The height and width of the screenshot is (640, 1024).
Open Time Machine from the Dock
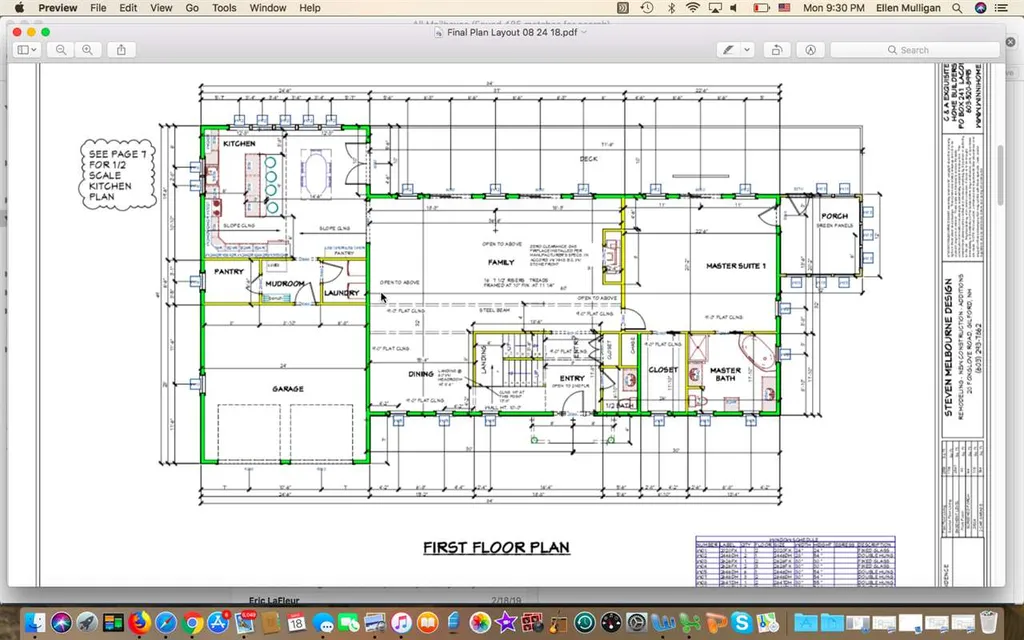(x=584, y=622)
